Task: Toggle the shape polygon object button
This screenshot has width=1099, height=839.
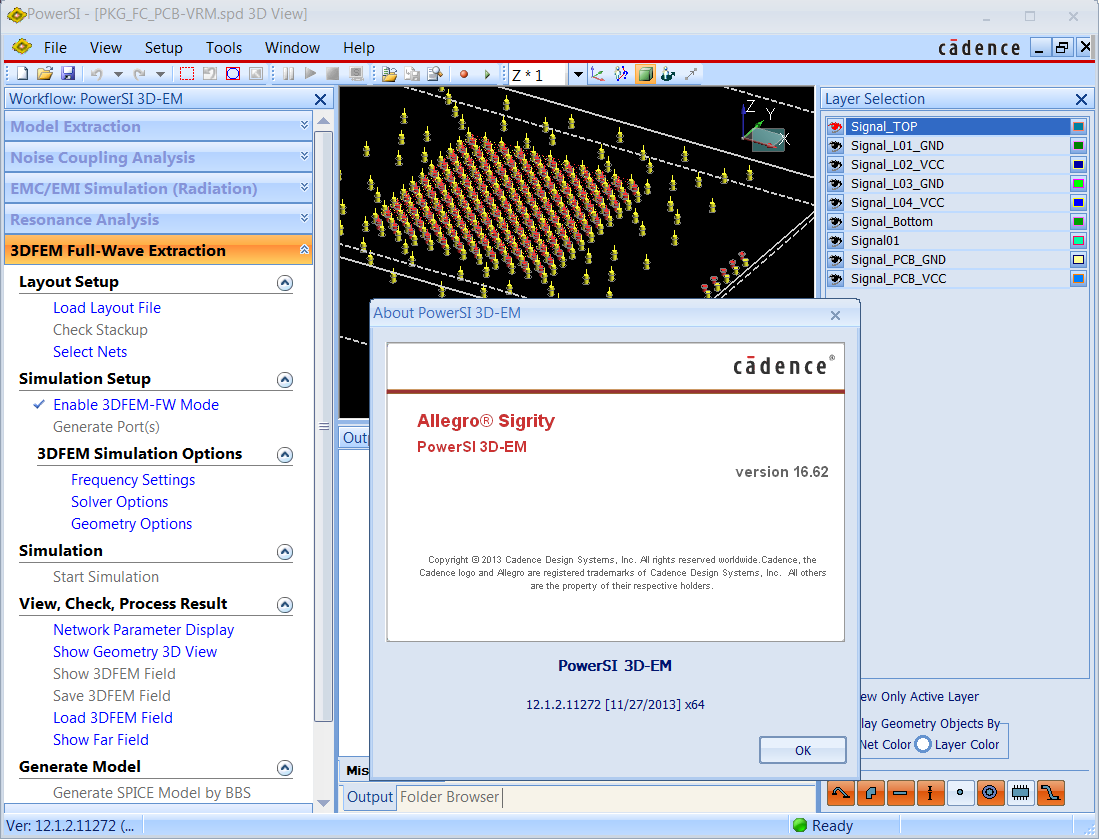Action: click(871, 793)
